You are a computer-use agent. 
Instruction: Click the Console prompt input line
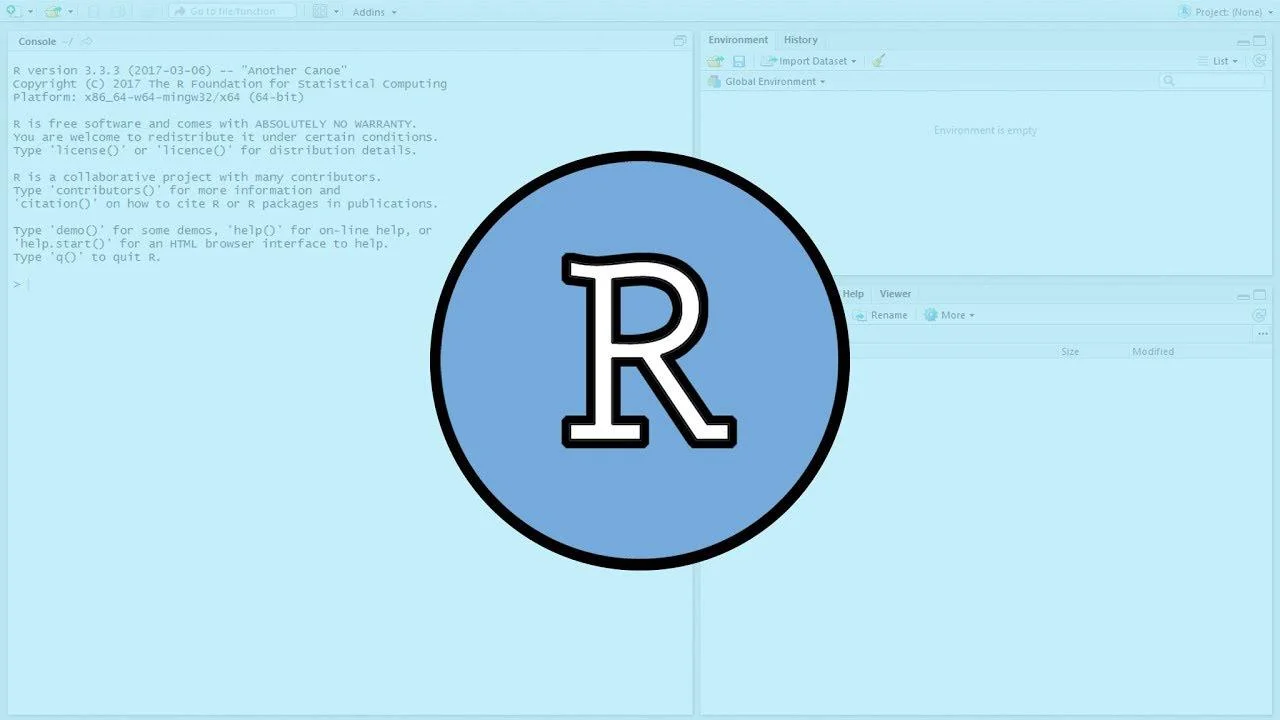point(350,285)
